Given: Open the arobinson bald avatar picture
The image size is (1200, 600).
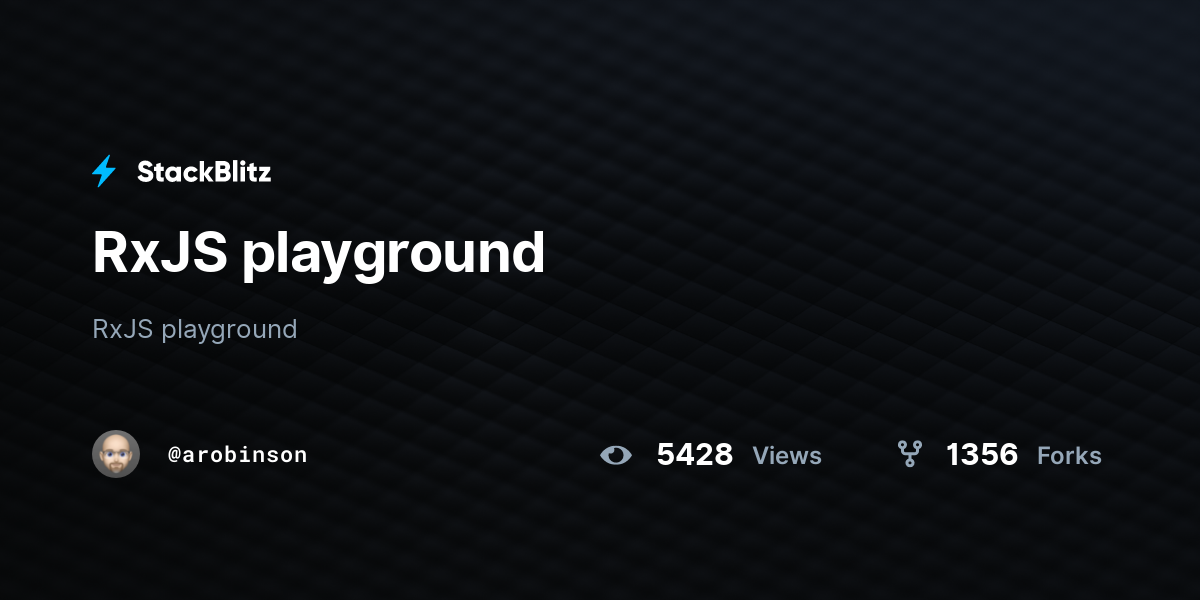Looking at the screenshot, I should click(x=116, y=454).
